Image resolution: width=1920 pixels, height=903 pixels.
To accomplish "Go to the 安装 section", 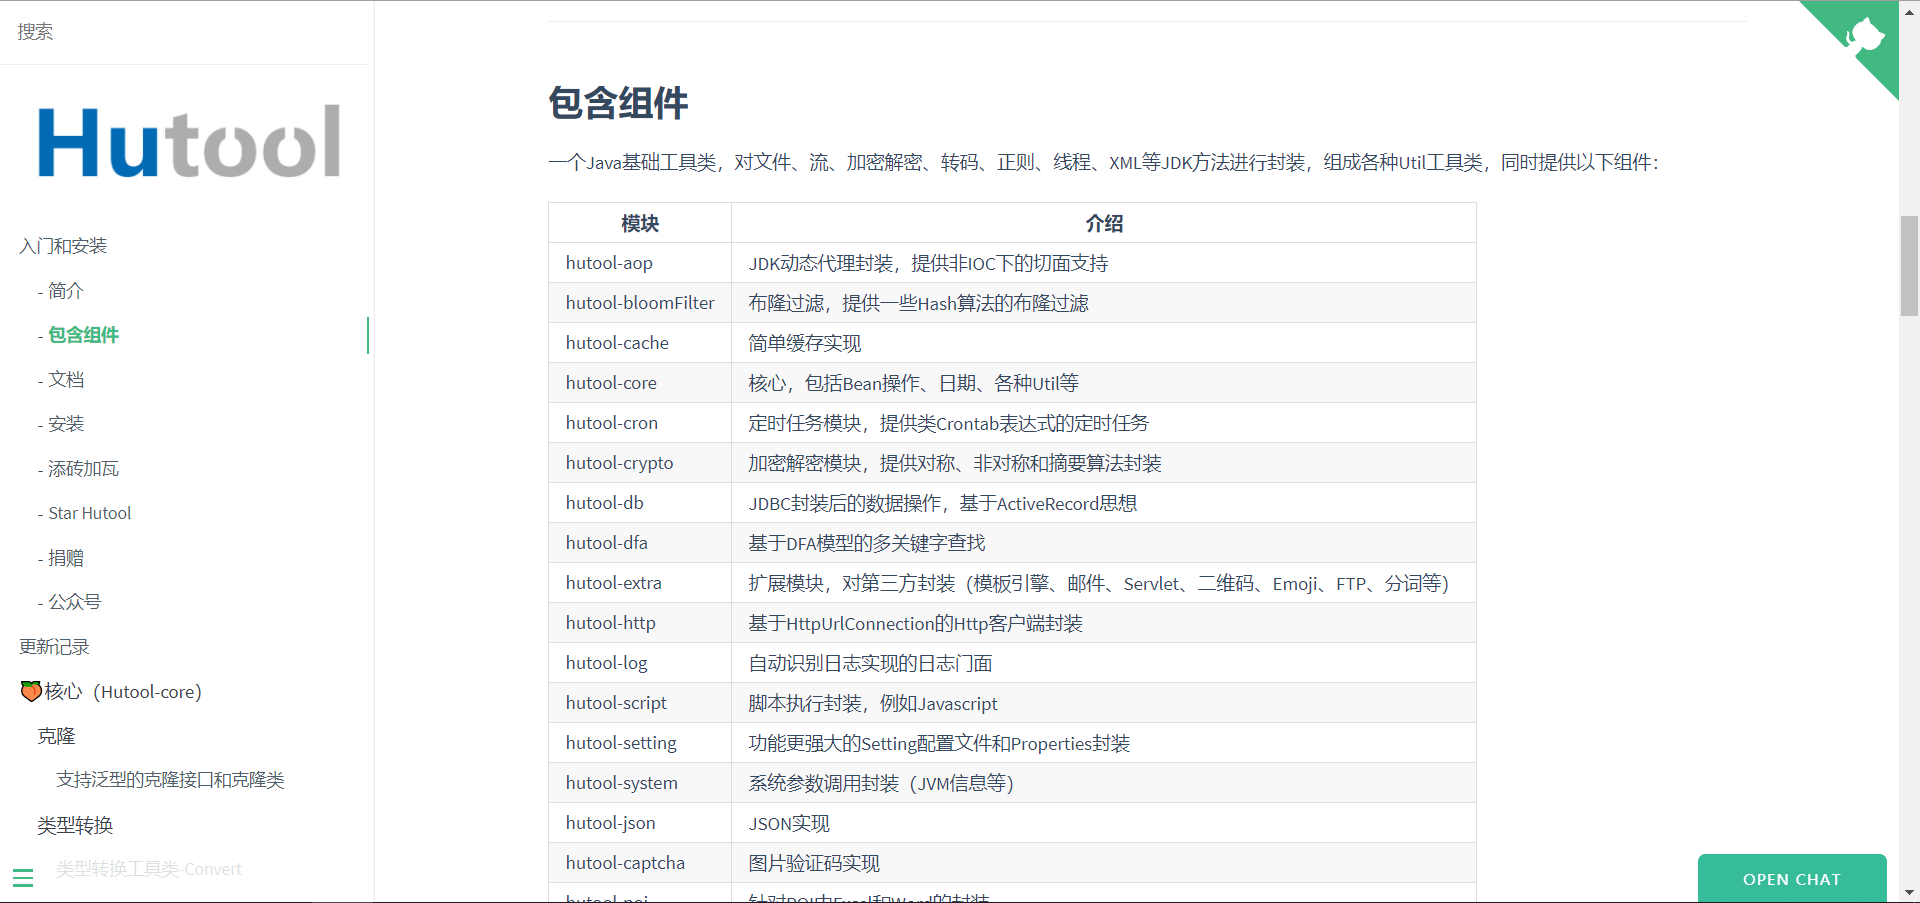I will (x=66, y=423).
